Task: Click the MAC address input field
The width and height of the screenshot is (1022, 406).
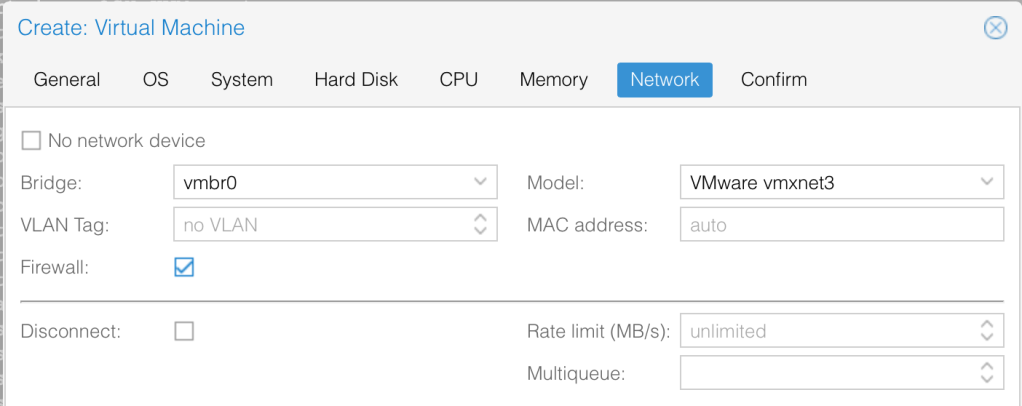Action: [x=841, y=225]
